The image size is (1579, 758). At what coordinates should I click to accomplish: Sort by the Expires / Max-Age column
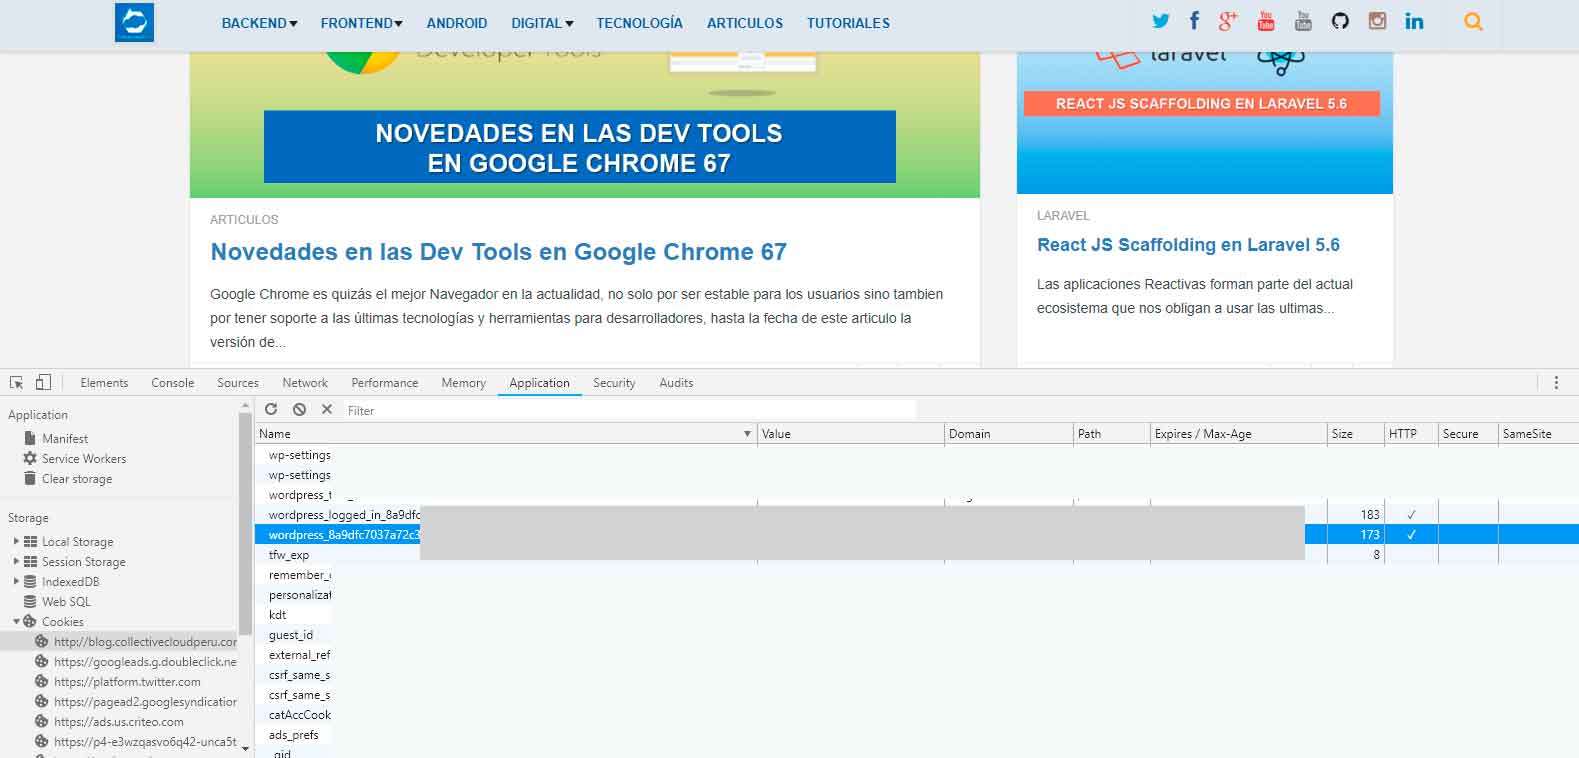pyautogui.click(x=1238, y=434)
